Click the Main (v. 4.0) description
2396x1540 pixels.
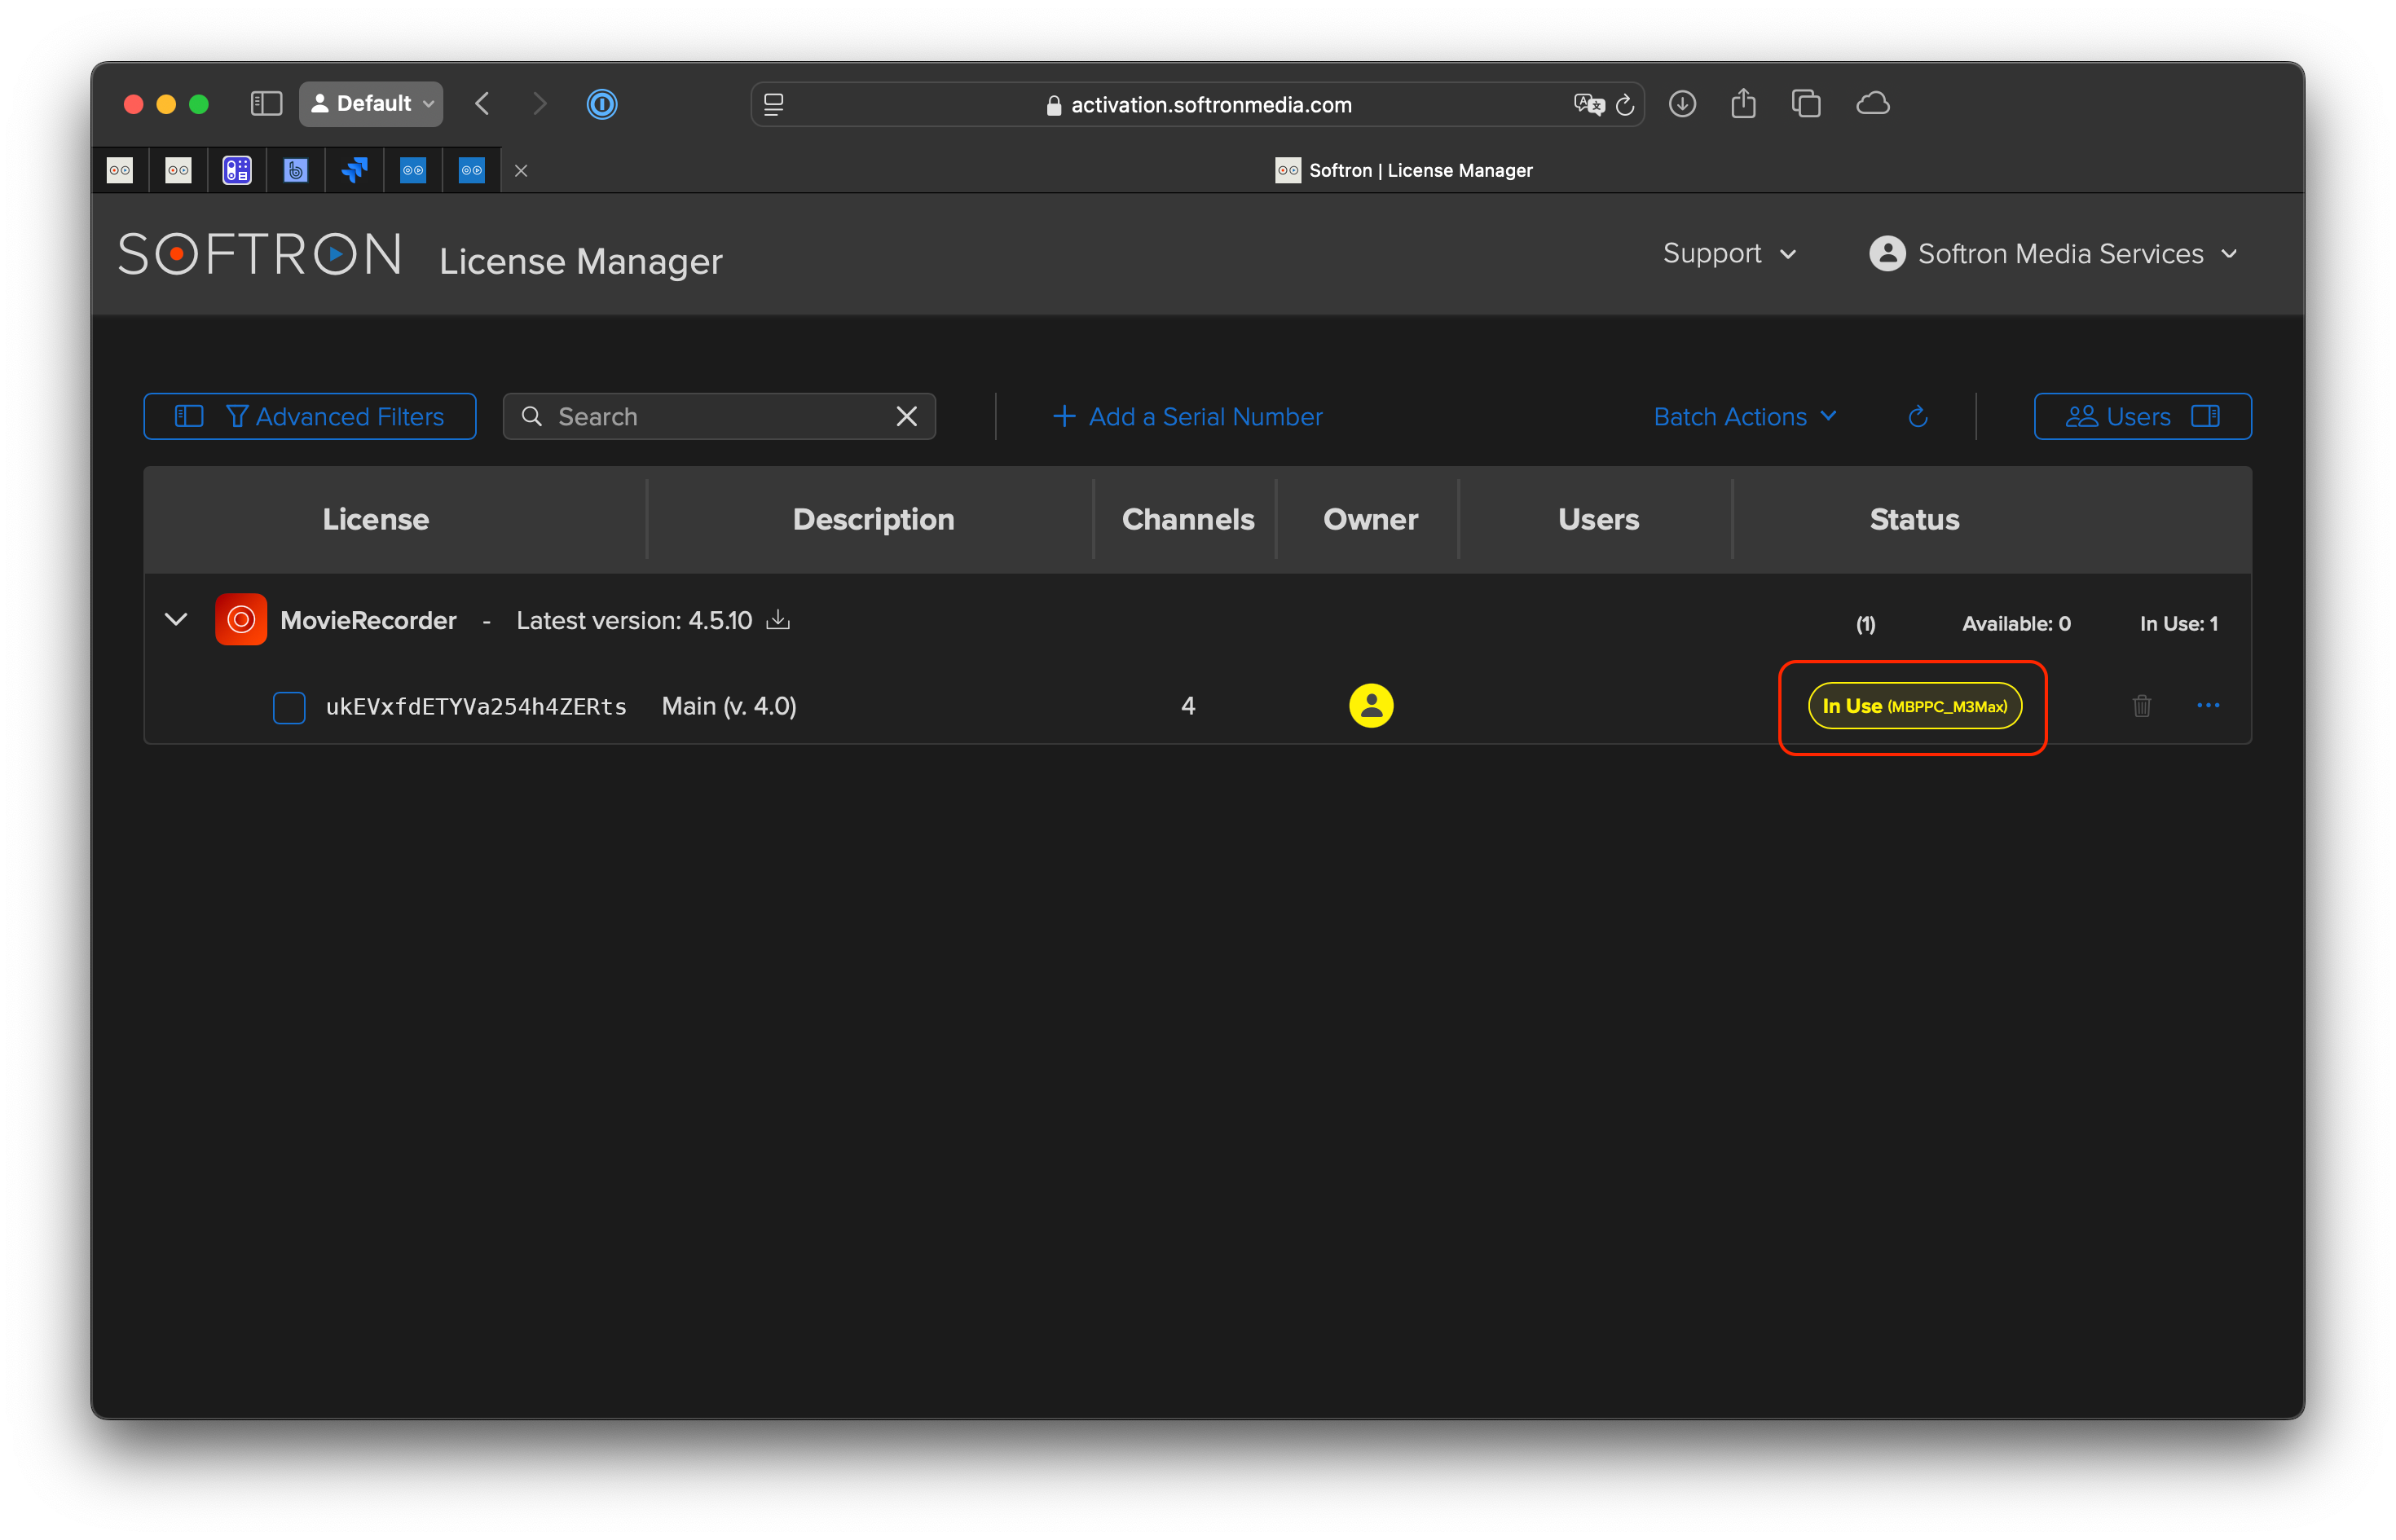pyautogui.click(x=729, y=707)
